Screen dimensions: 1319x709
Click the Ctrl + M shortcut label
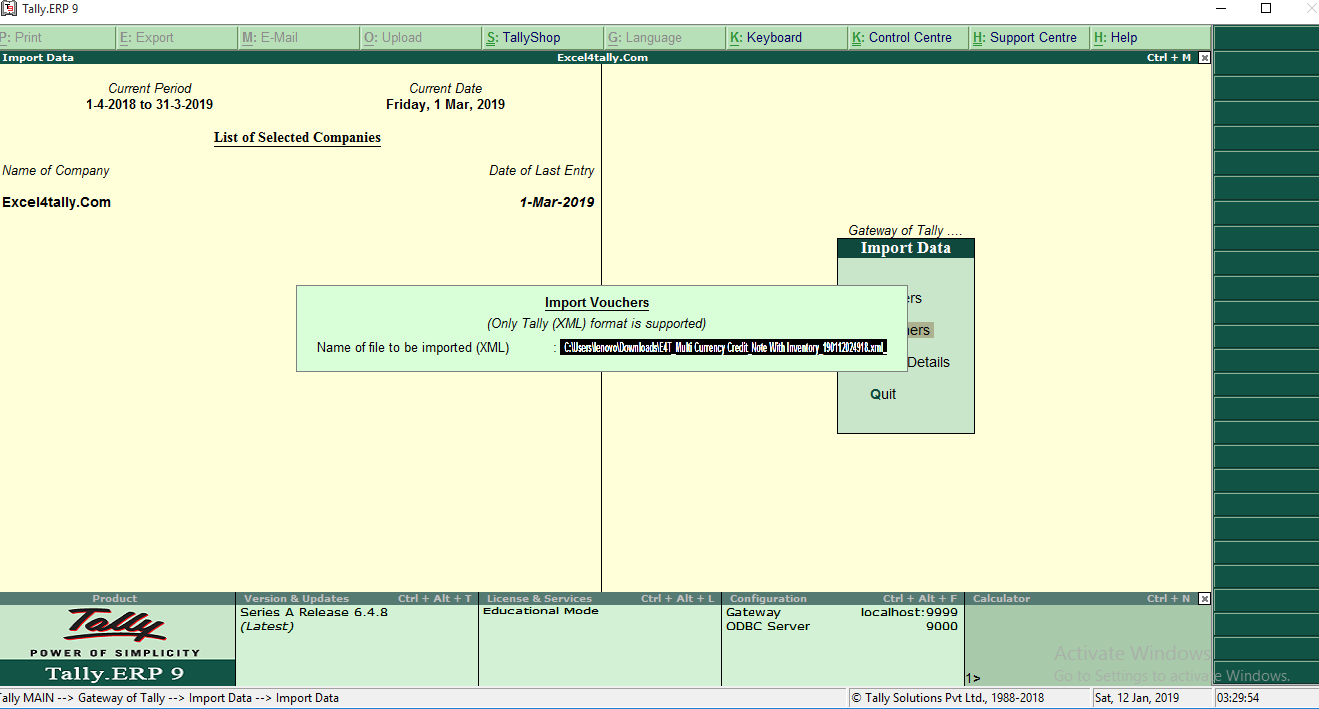click(x=1169, y=58)
